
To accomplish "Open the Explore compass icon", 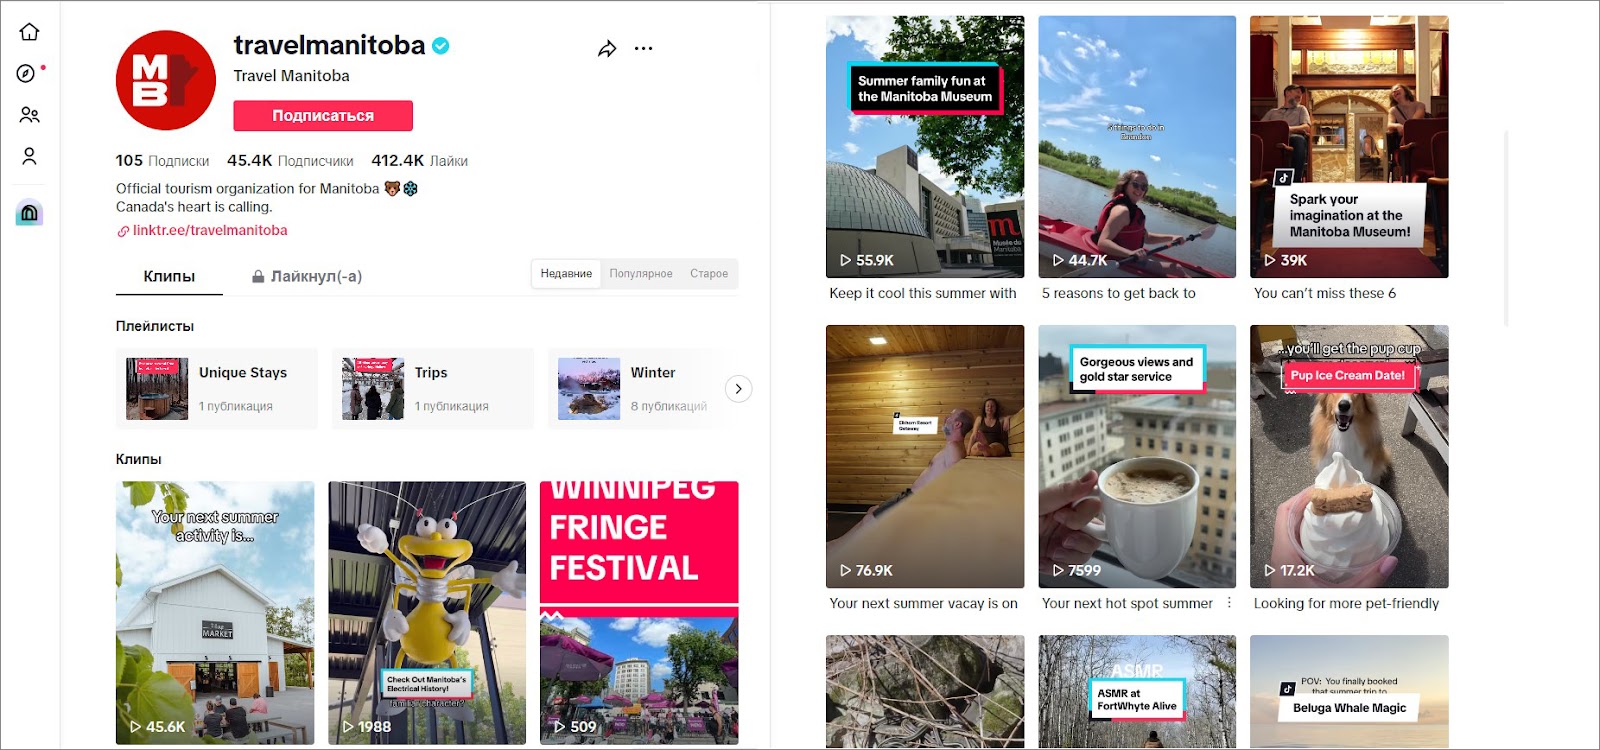I will click(26, 73).
